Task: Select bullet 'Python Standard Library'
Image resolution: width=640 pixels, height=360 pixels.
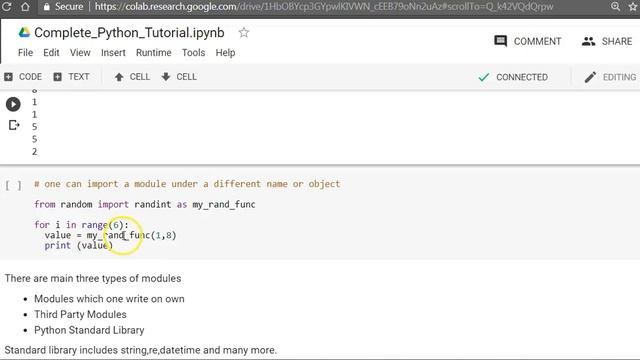Action: pos(89,330)
